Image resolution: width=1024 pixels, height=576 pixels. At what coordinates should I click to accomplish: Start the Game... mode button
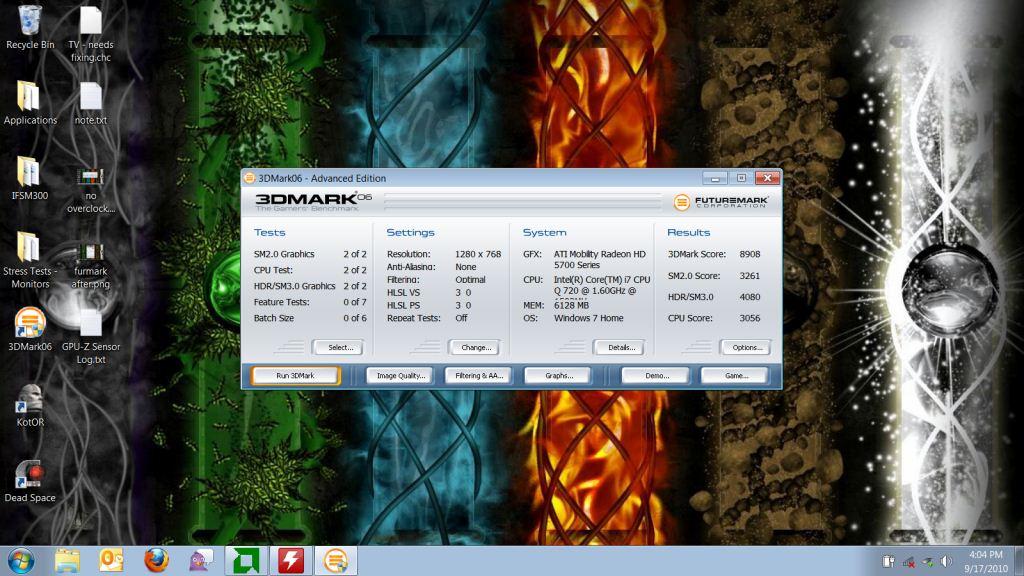(x=735, y=376)
